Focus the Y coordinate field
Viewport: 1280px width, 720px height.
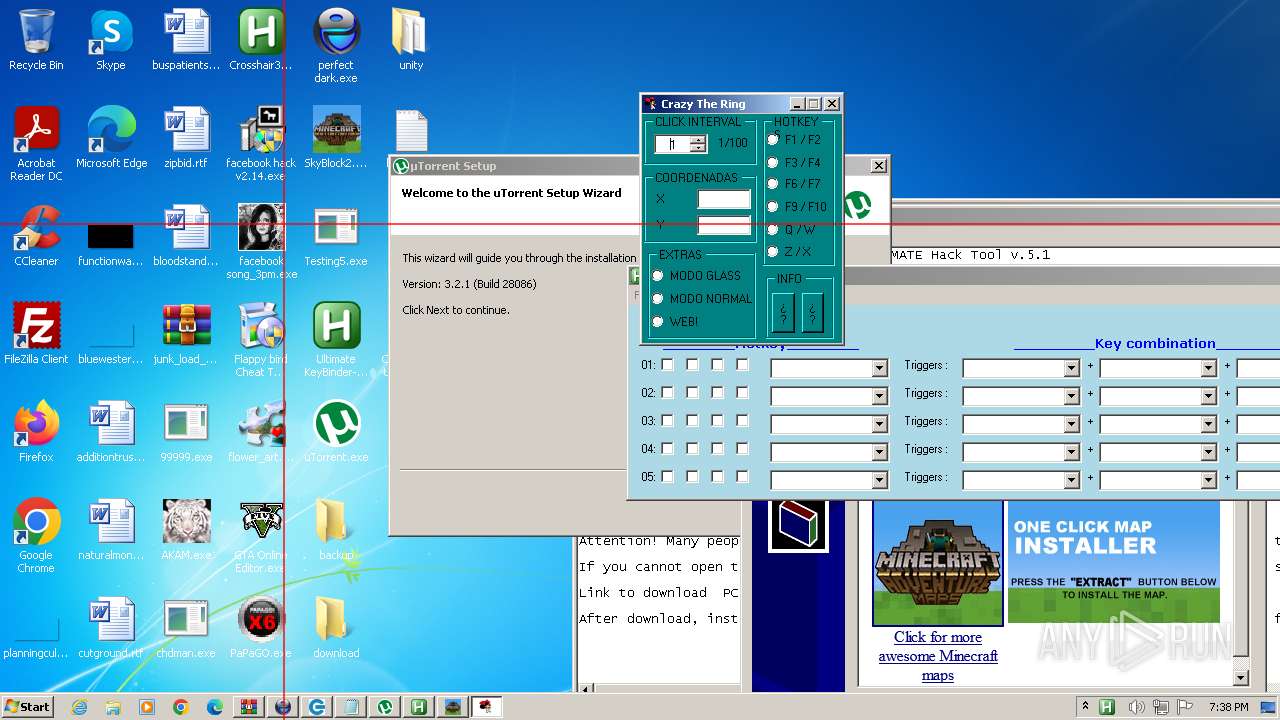[724, 225]
